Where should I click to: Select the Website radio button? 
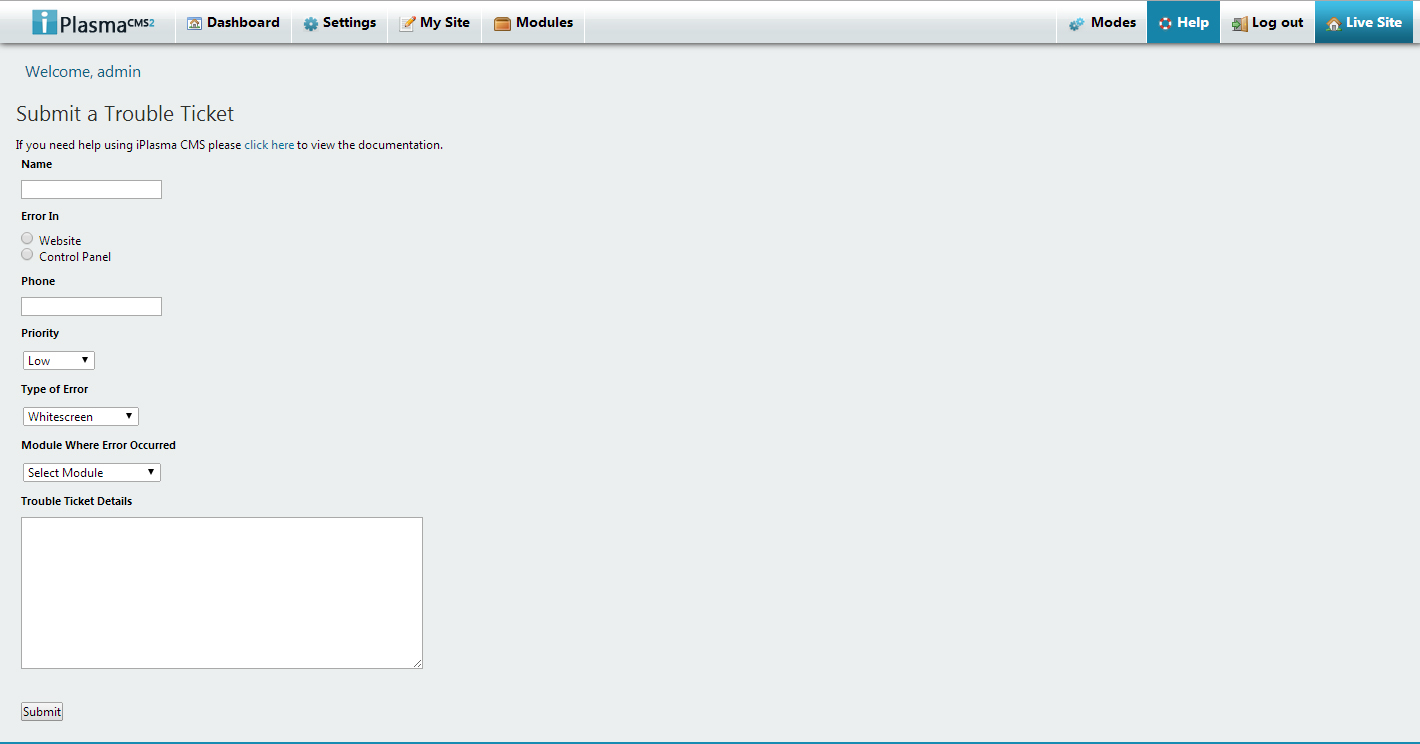(27, 238)
